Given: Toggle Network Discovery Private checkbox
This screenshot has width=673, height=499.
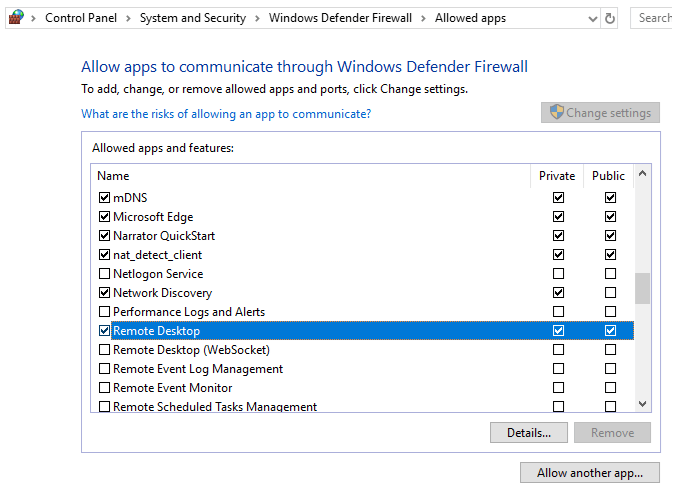Looking at the screenshot, I should click(558, 293).
